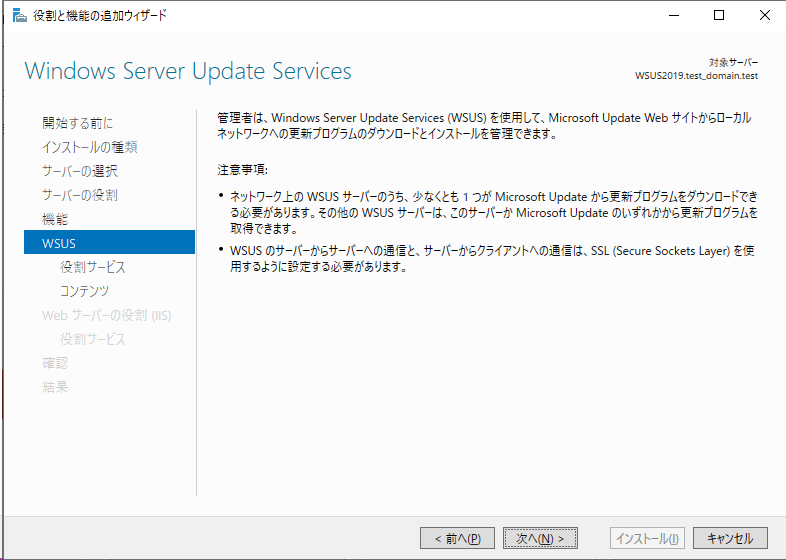Screen dimensions: 786x560
Task: Click the 注意事項: label
Action: point(243,170)
